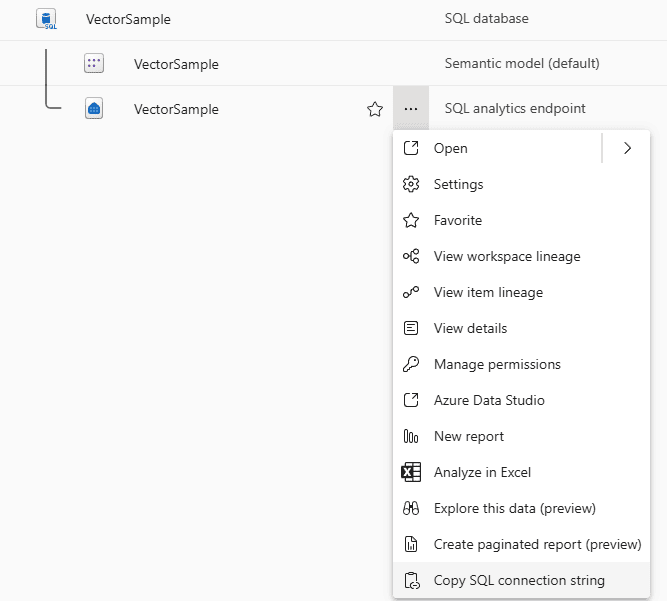Click the three-dot More options button
Image resolution: width=667 pixels, height=601 pixels.
click(x=410, y=109)
